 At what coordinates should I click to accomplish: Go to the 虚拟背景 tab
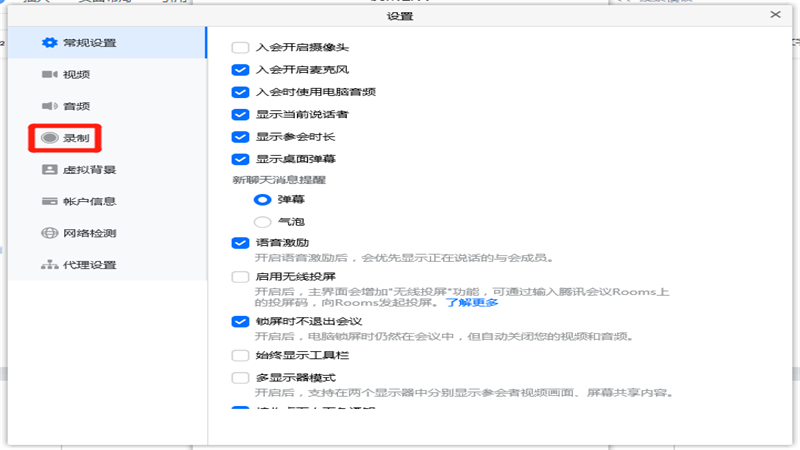(x=107, y=169)
